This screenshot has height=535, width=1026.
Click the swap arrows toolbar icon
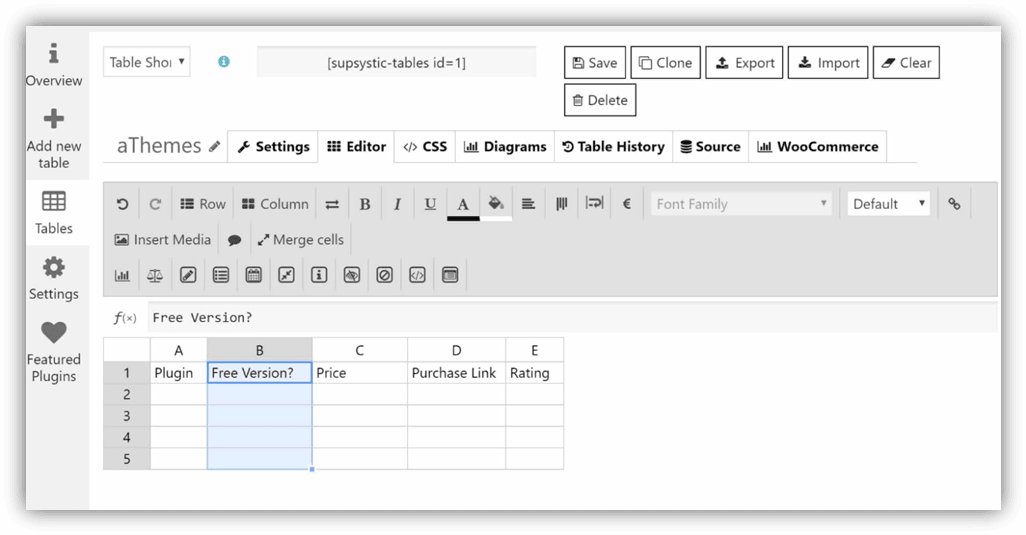[332, 204]
